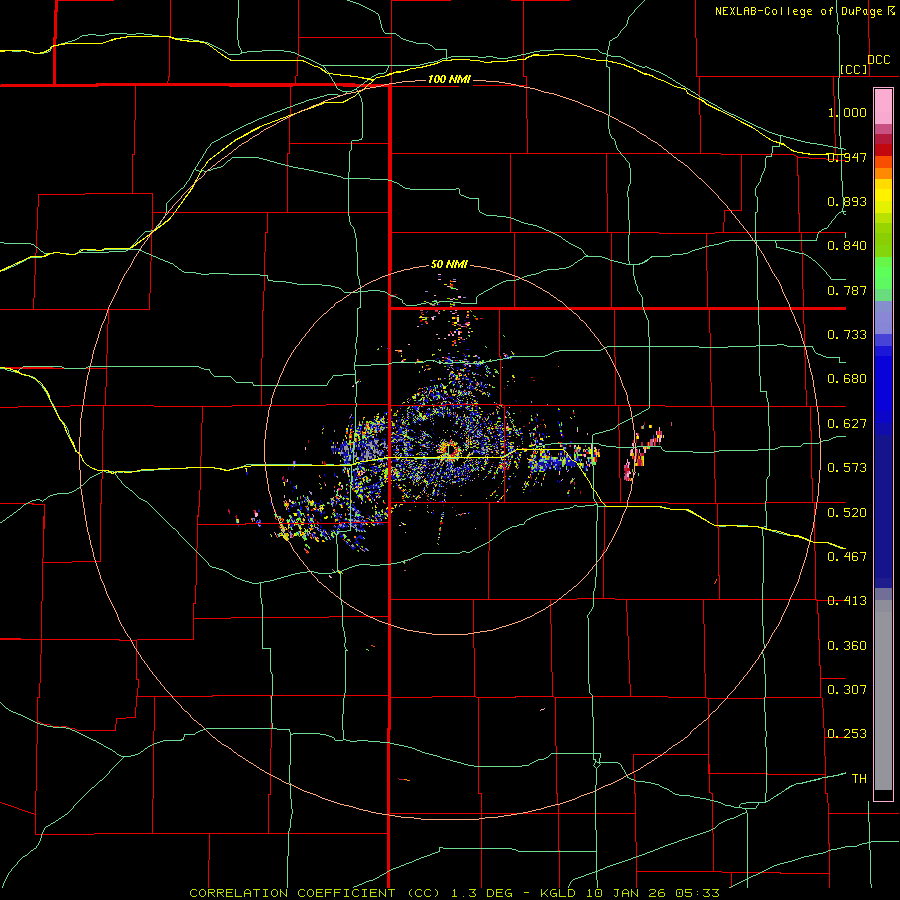Select the 0.840 legend value

coord(847,246)
